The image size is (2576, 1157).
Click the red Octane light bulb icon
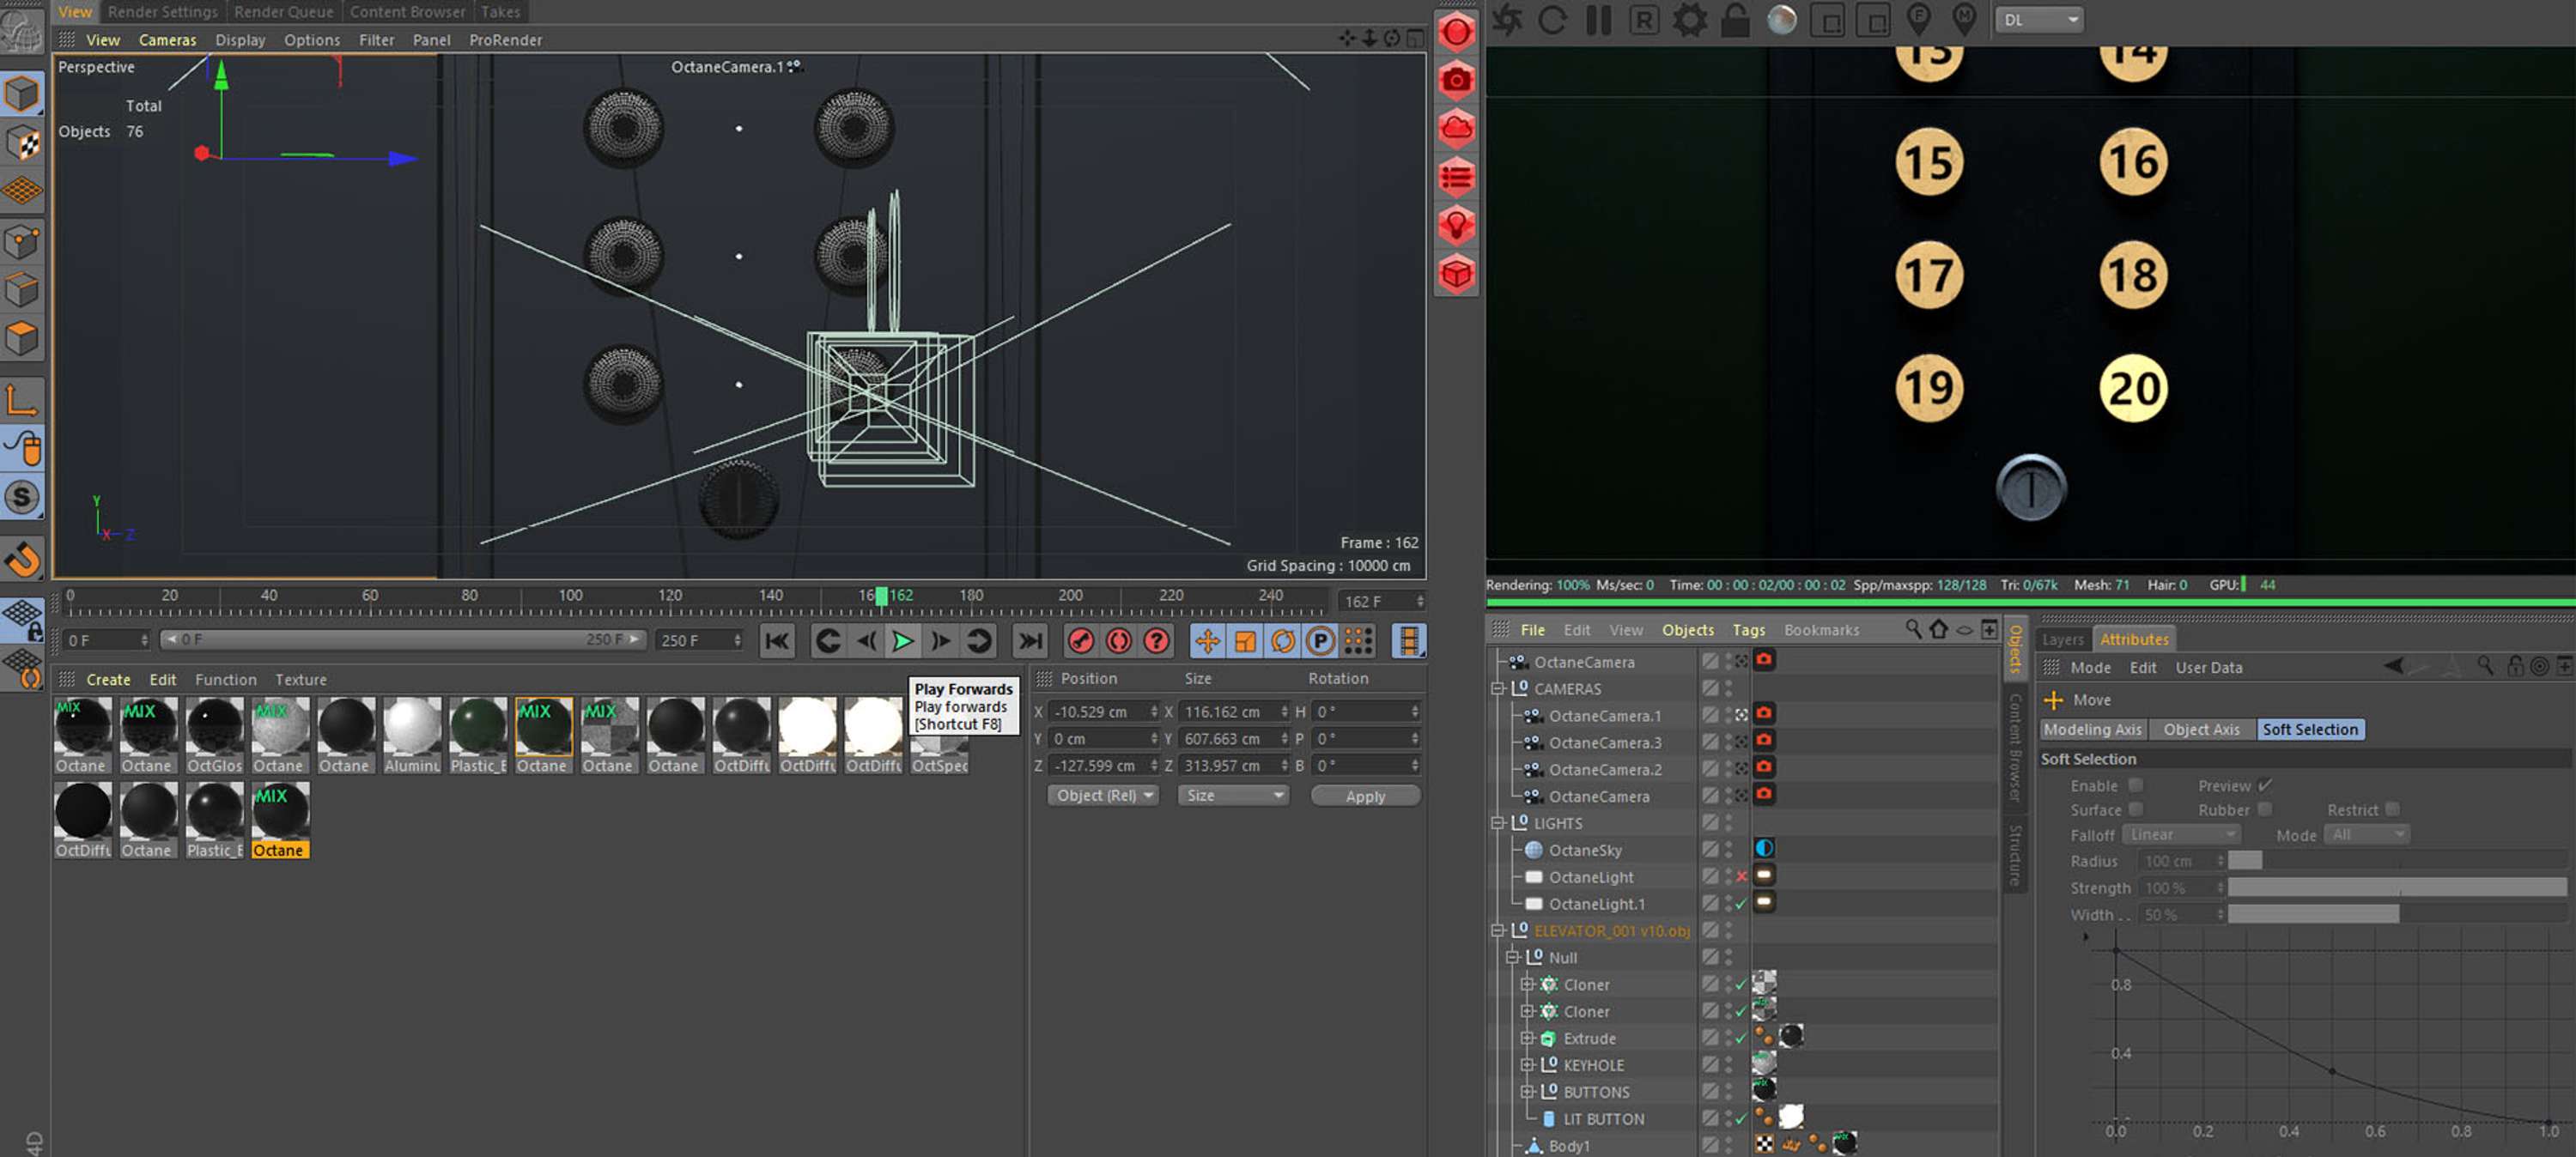point(1457,225)
